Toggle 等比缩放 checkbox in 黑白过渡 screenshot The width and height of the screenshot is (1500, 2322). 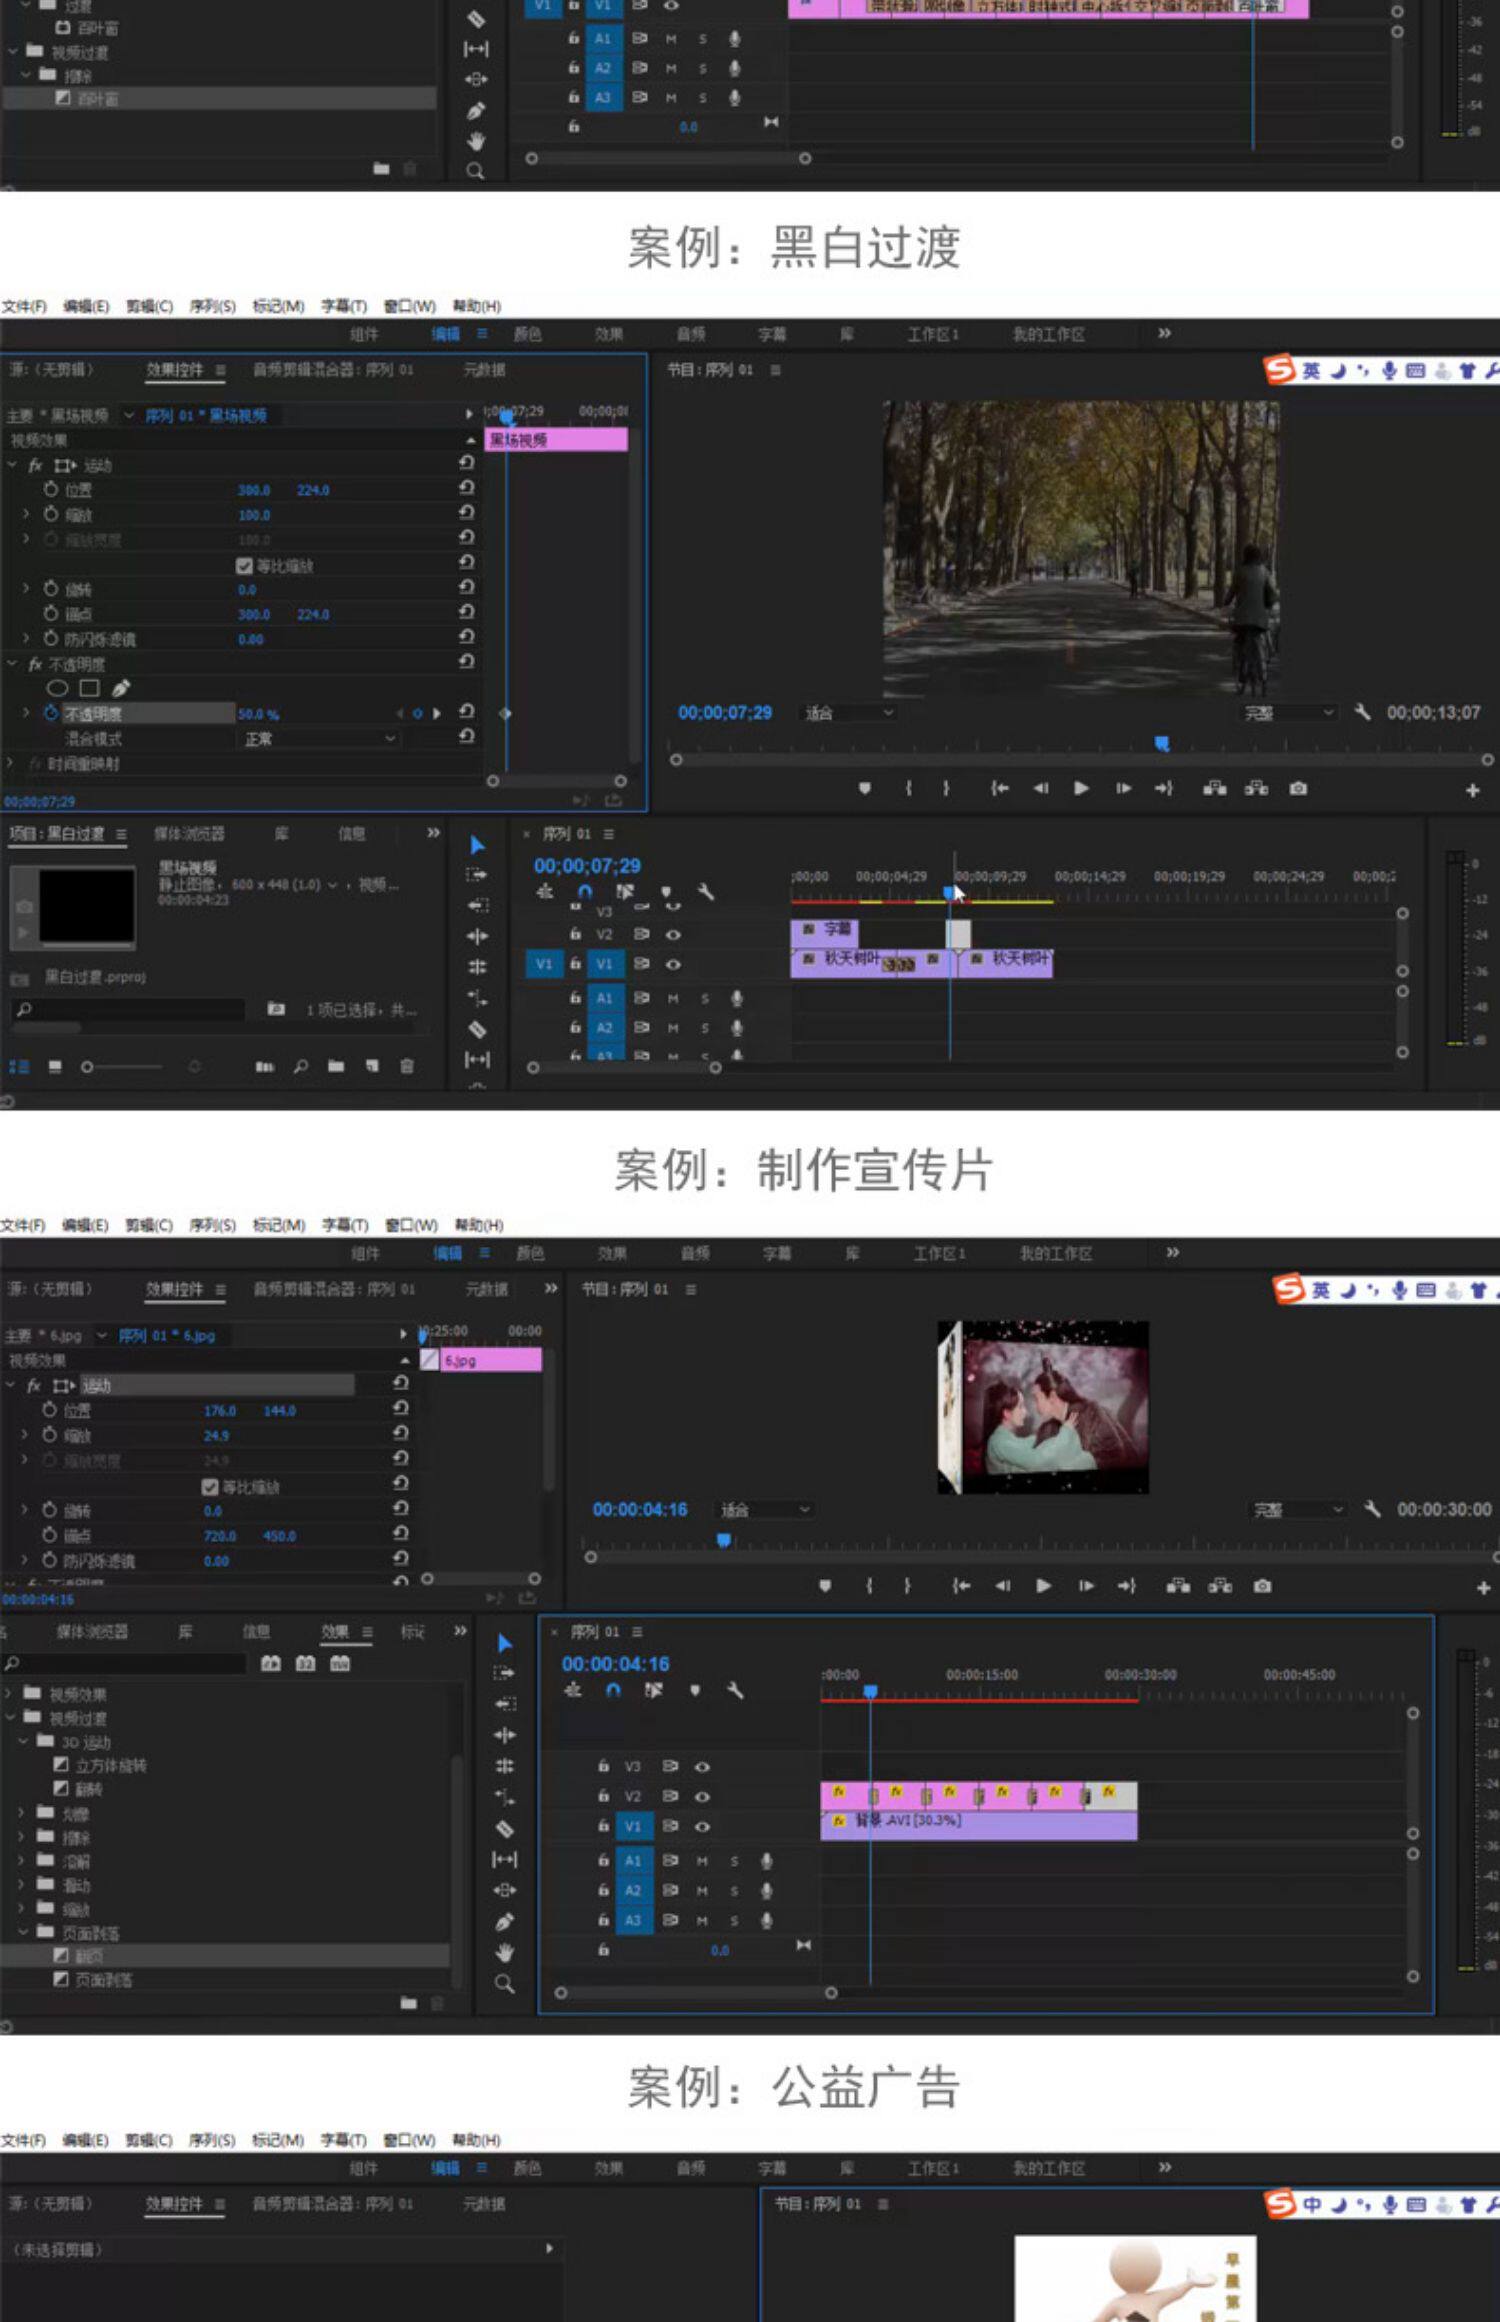(244, 566)
